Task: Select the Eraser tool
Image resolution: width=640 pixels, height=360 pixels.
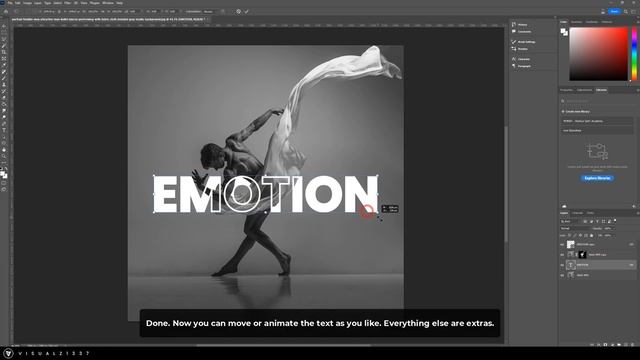Action: 4,98
